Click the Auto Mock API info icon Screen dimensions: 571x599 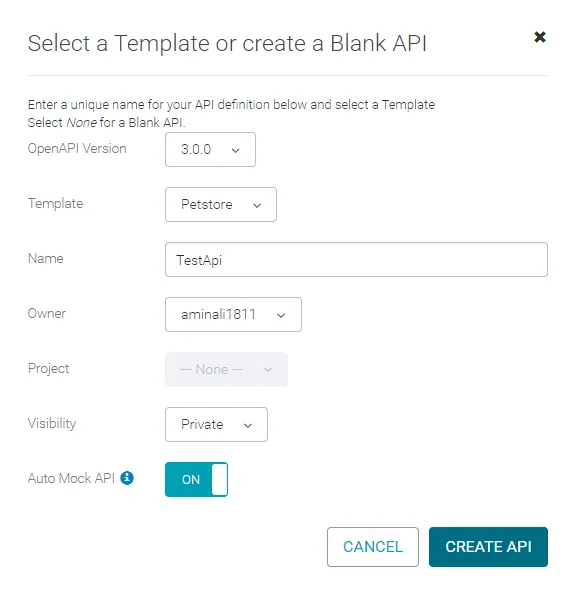pyautogui.click(x=127, y=478)
